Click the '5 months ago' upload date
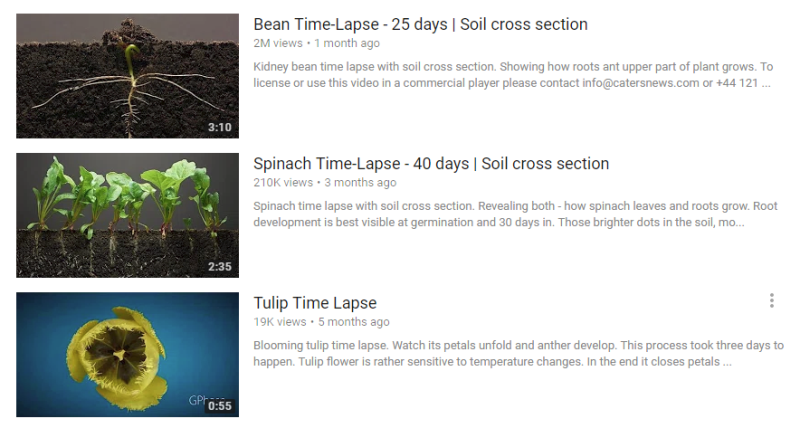Viewport: 800px width, 428px height. (353, 322)
